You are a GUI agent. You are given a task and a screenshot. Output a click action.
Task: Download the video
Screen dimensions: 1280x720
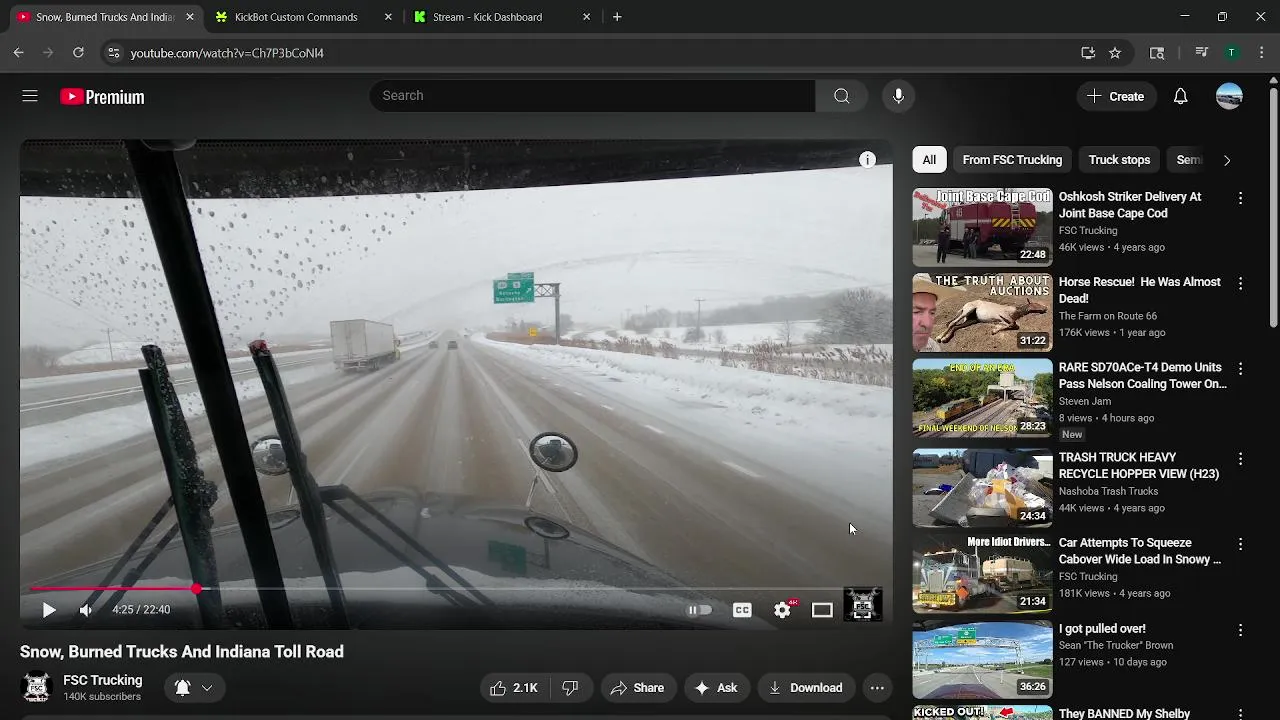pos(805,688)
